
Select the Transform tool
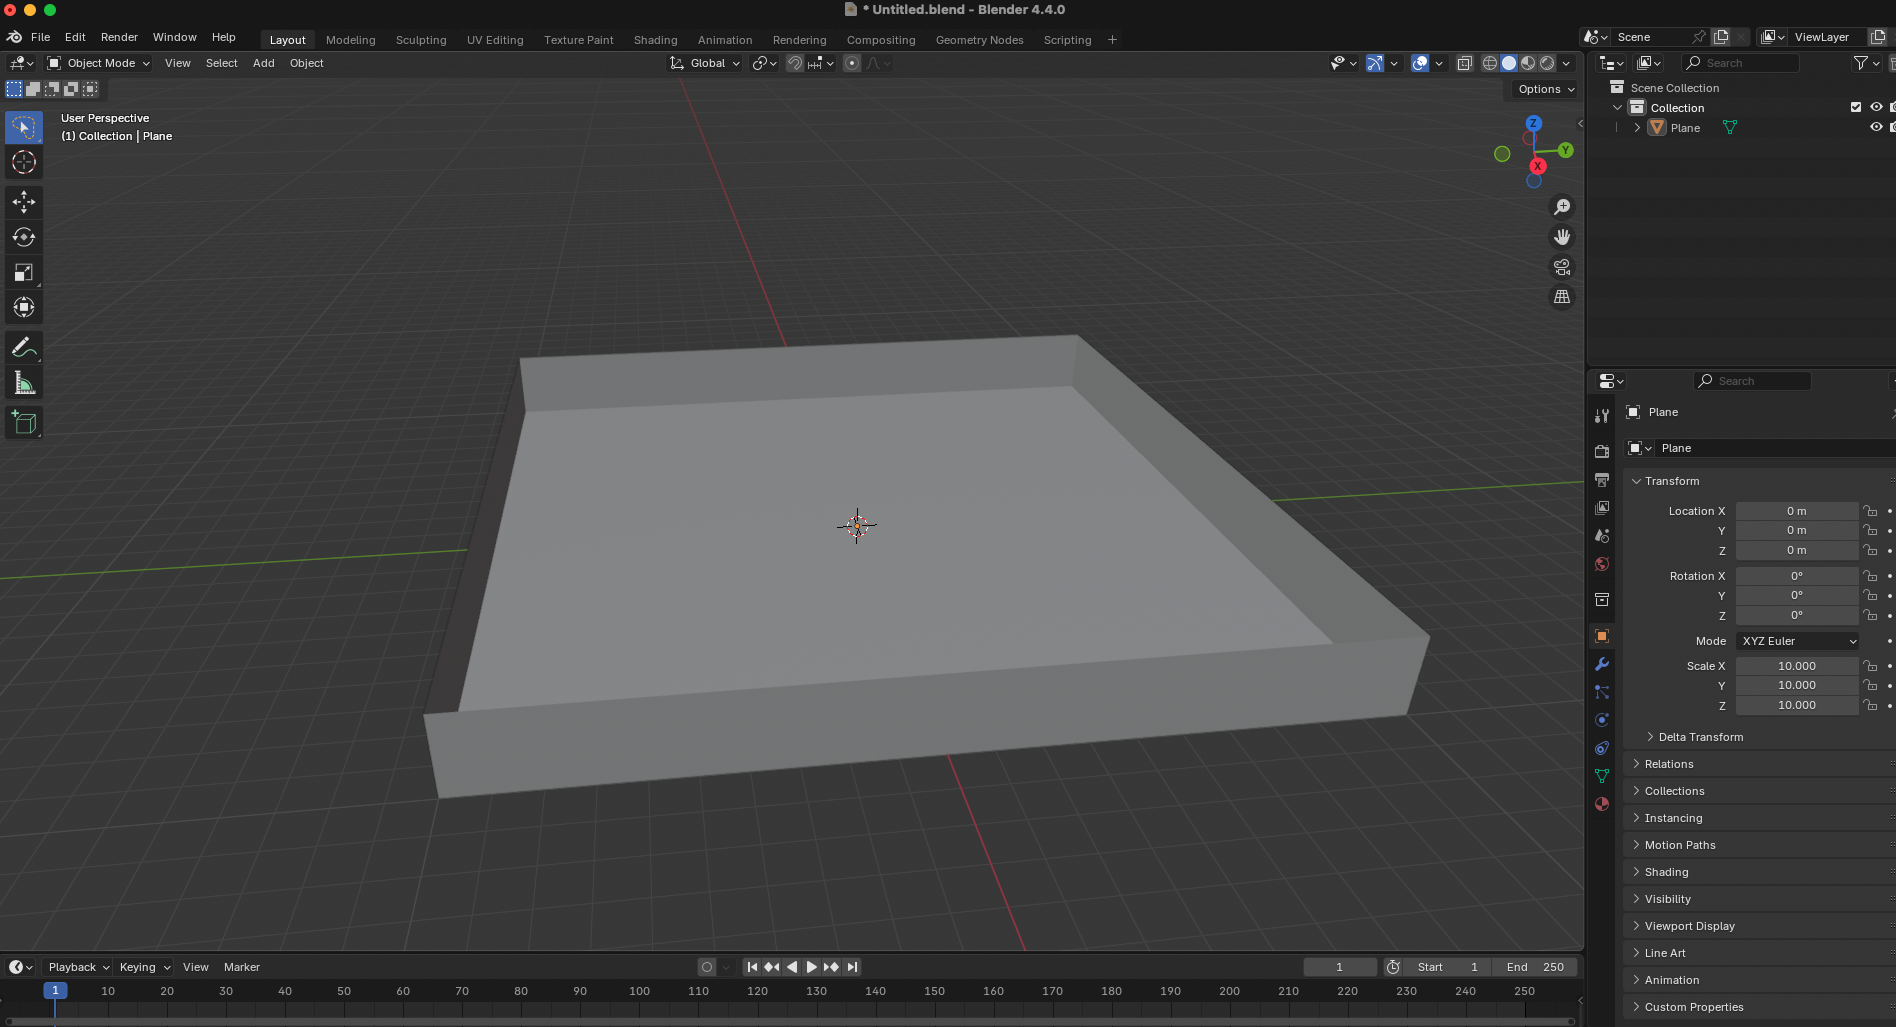pyautogui.click(x=24, y=307)
